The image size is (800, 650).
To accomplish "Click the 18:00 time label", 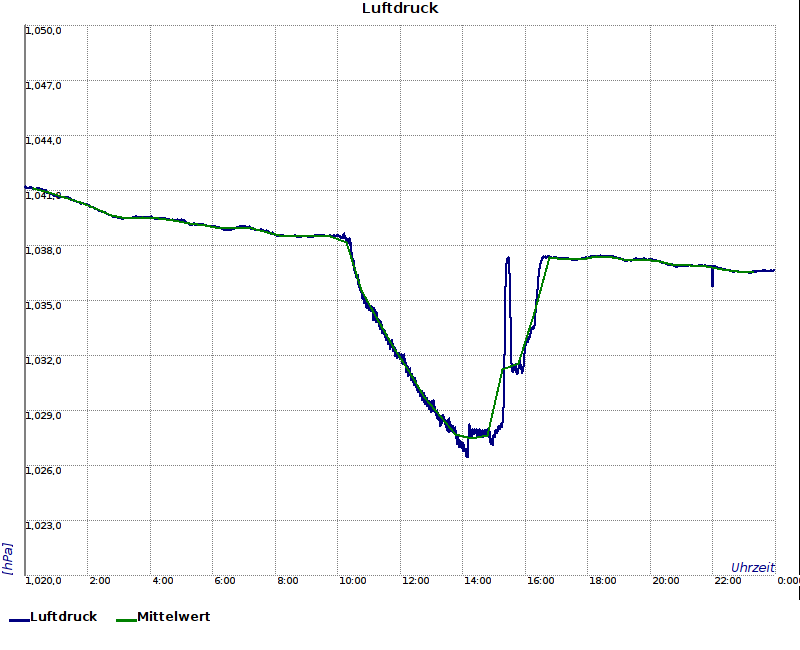I will tap(603, 581).
